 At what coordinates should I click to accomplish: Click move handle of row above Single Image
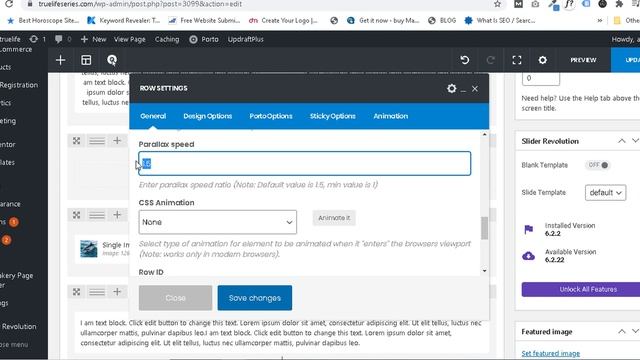click(x=76, y=215)
